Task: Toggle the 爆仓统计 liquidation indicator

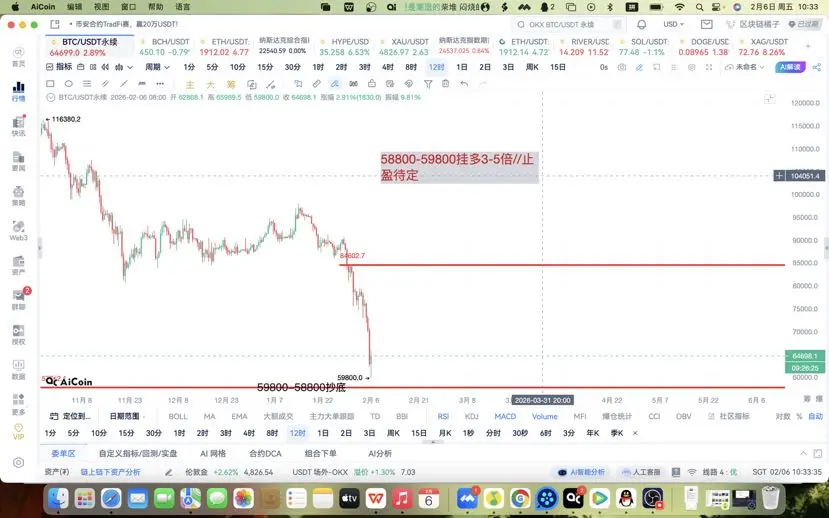Action: [x=616, y=416]
